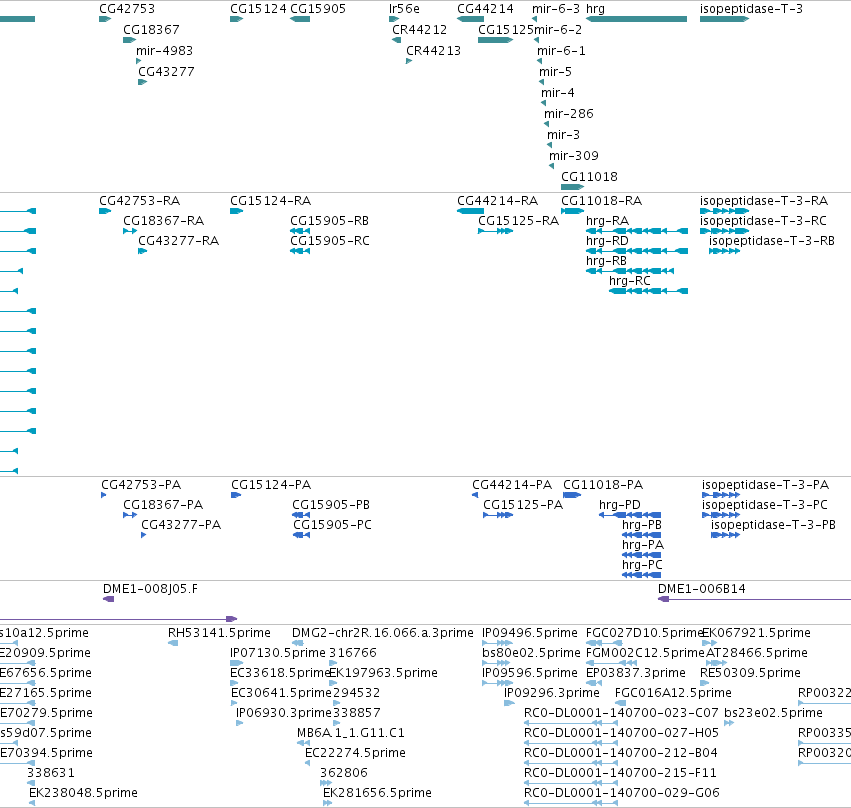The width and height of the screenshot is (851, 808).
Task: Select the CG11018-PA protein label
Action: pyautogui.click(x=603, y=485)
